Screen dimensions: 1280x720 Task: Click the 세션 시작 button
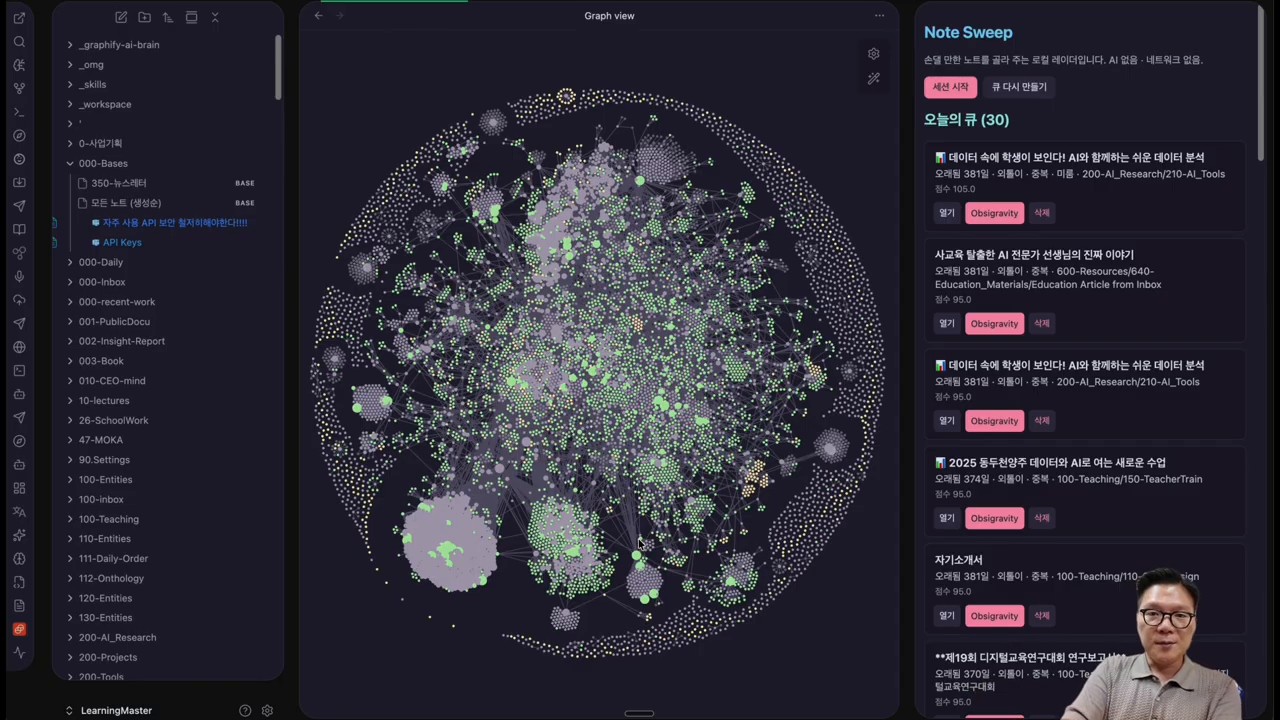pos(950,87)
